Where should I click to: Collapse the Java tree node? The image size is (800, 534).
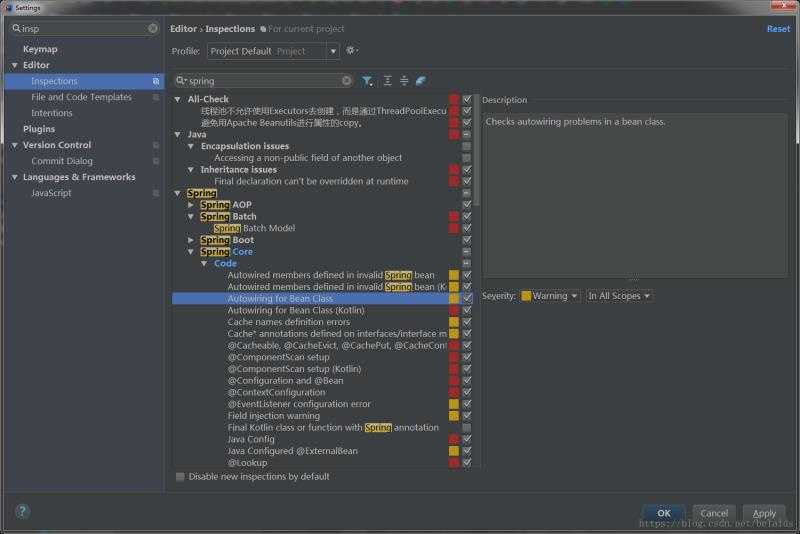click(178, 135)
